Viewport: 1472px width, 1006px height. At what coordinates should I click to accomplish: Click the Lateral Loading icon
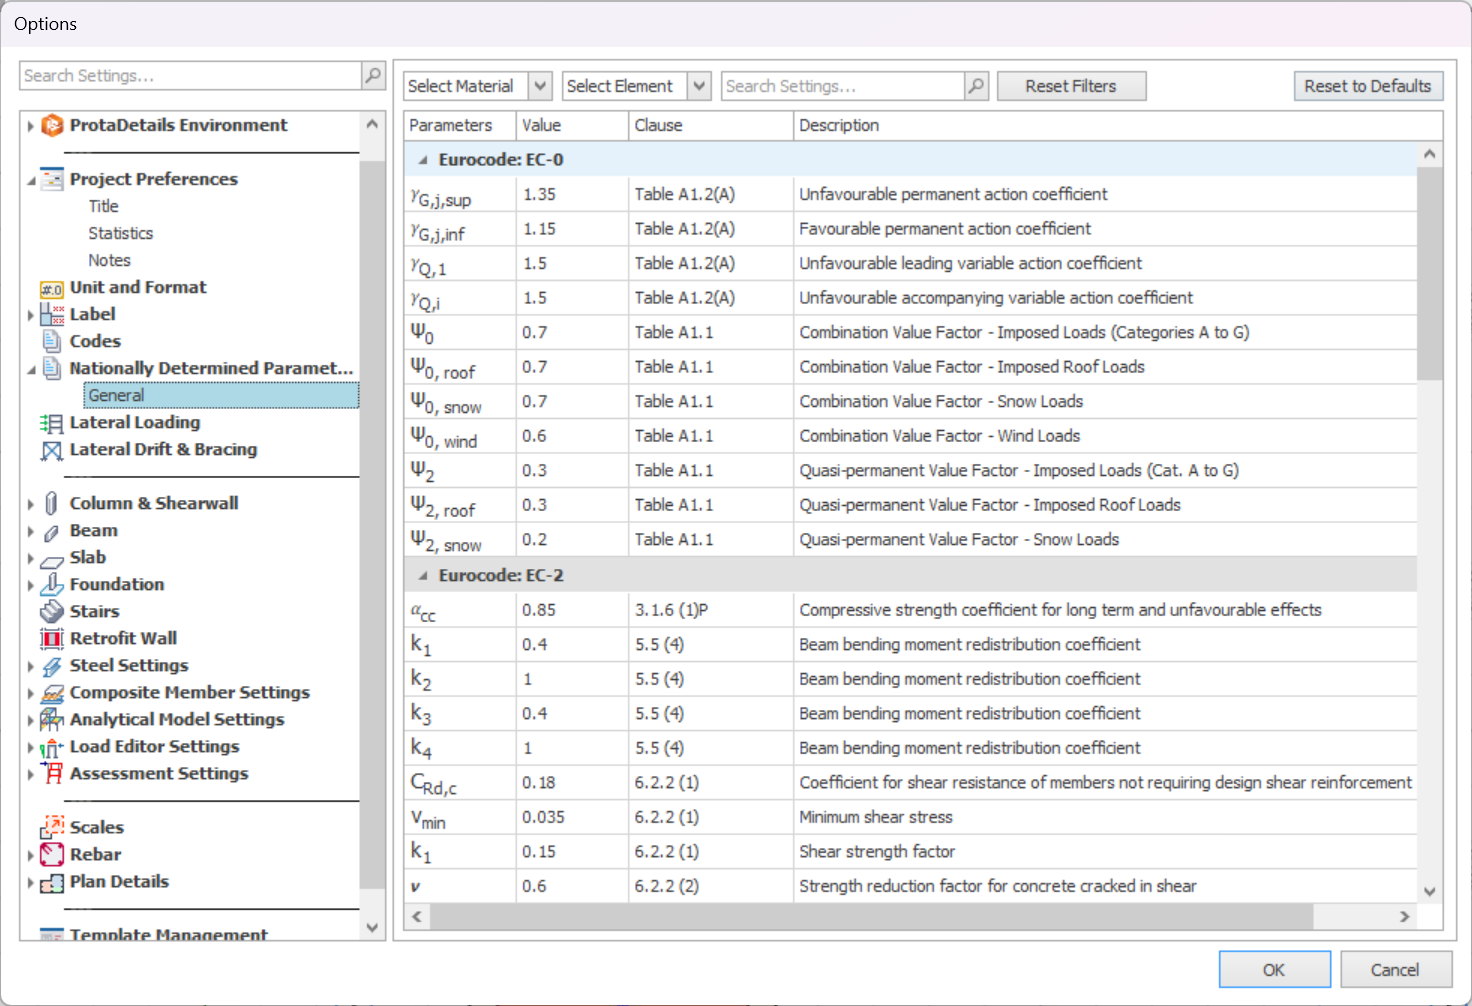(x=51, y=423)
